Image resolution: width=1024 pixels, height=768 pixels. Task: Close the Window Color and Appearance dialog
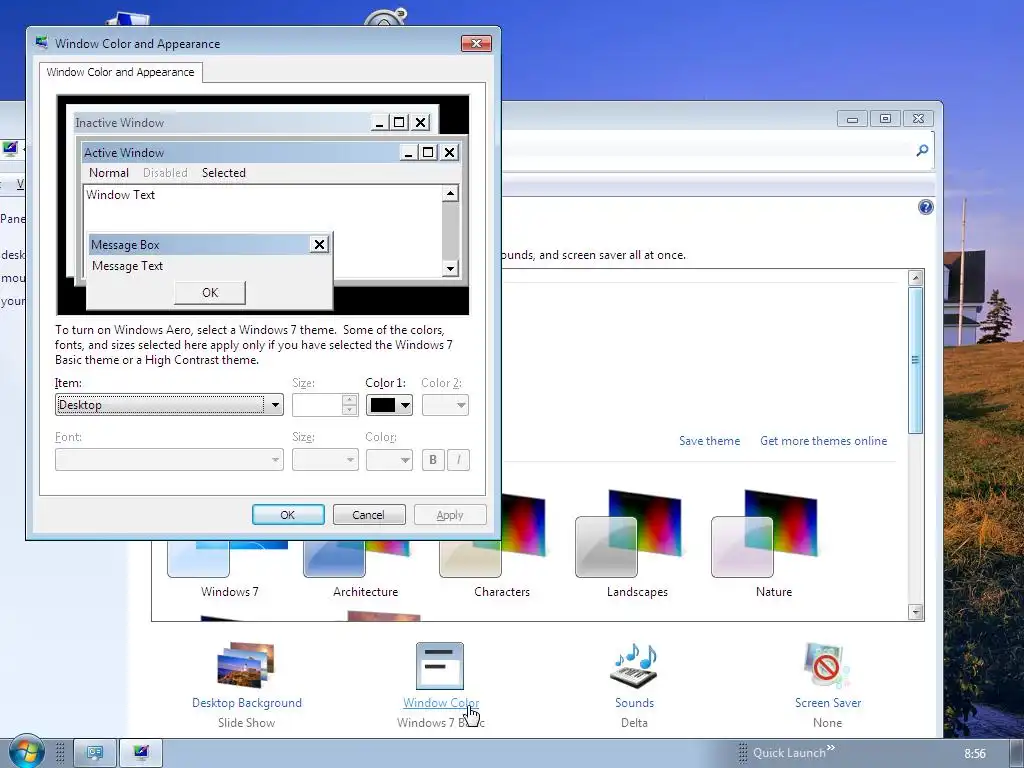point(476,43)
